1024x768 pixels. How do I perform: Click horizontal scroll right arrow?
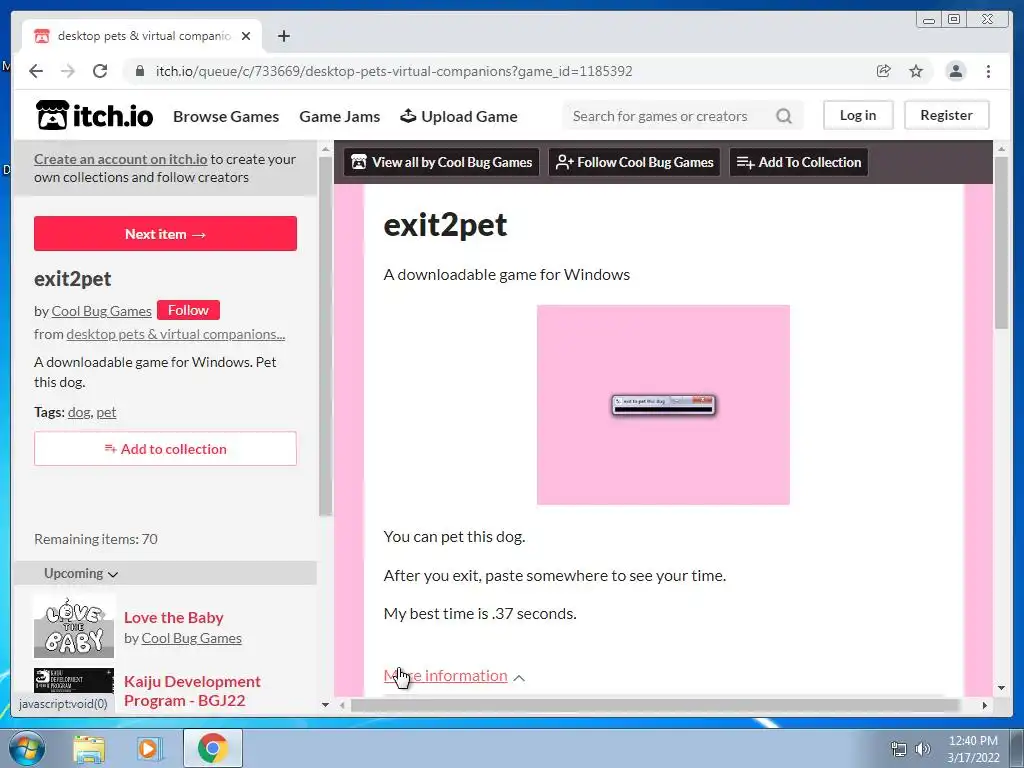[984, 705]
